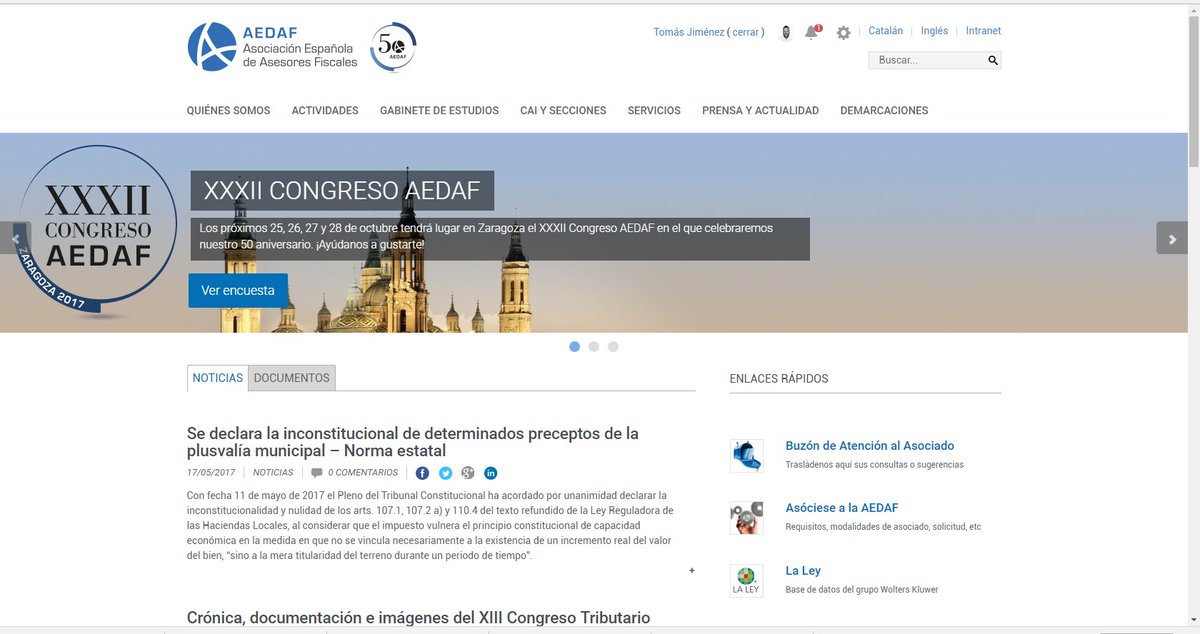The image size is (1200, 634).
Task: Open the Servicios menu
Action: pos(654,111)
